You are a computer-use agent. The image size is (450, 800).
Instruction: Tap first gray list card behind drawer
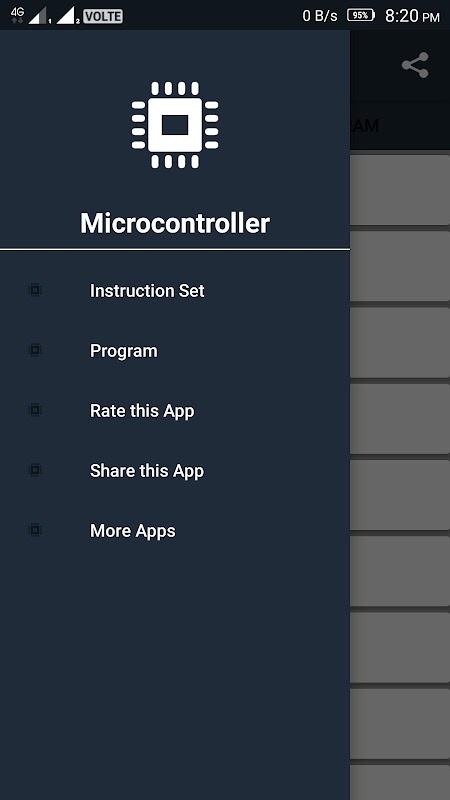click(x=400, y=189)
